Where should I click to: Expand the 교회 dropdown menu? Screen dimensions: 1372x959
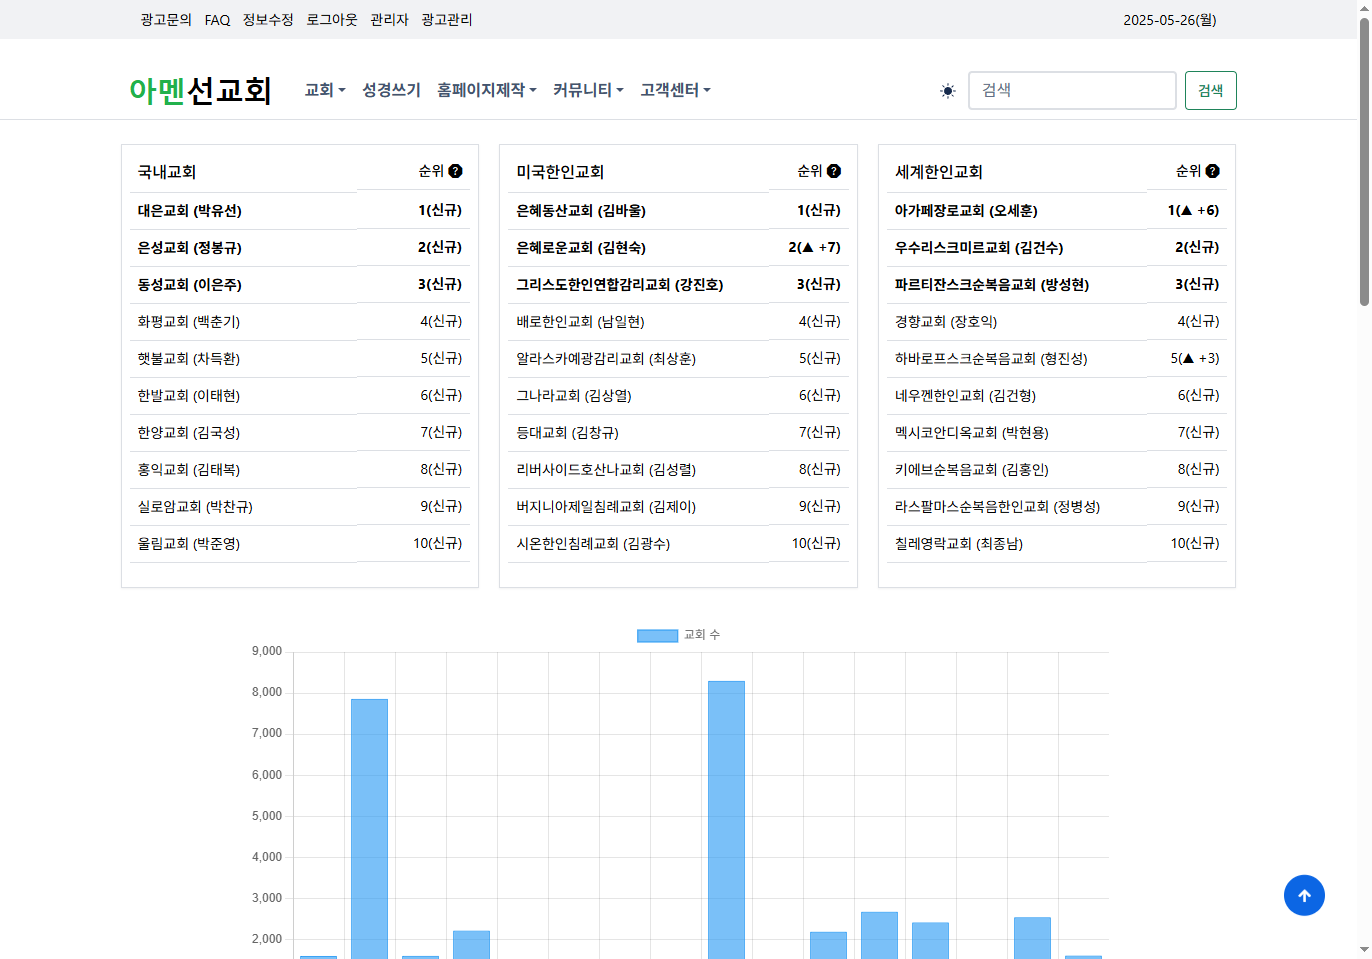pyautogui.click(x=324, y=90)
